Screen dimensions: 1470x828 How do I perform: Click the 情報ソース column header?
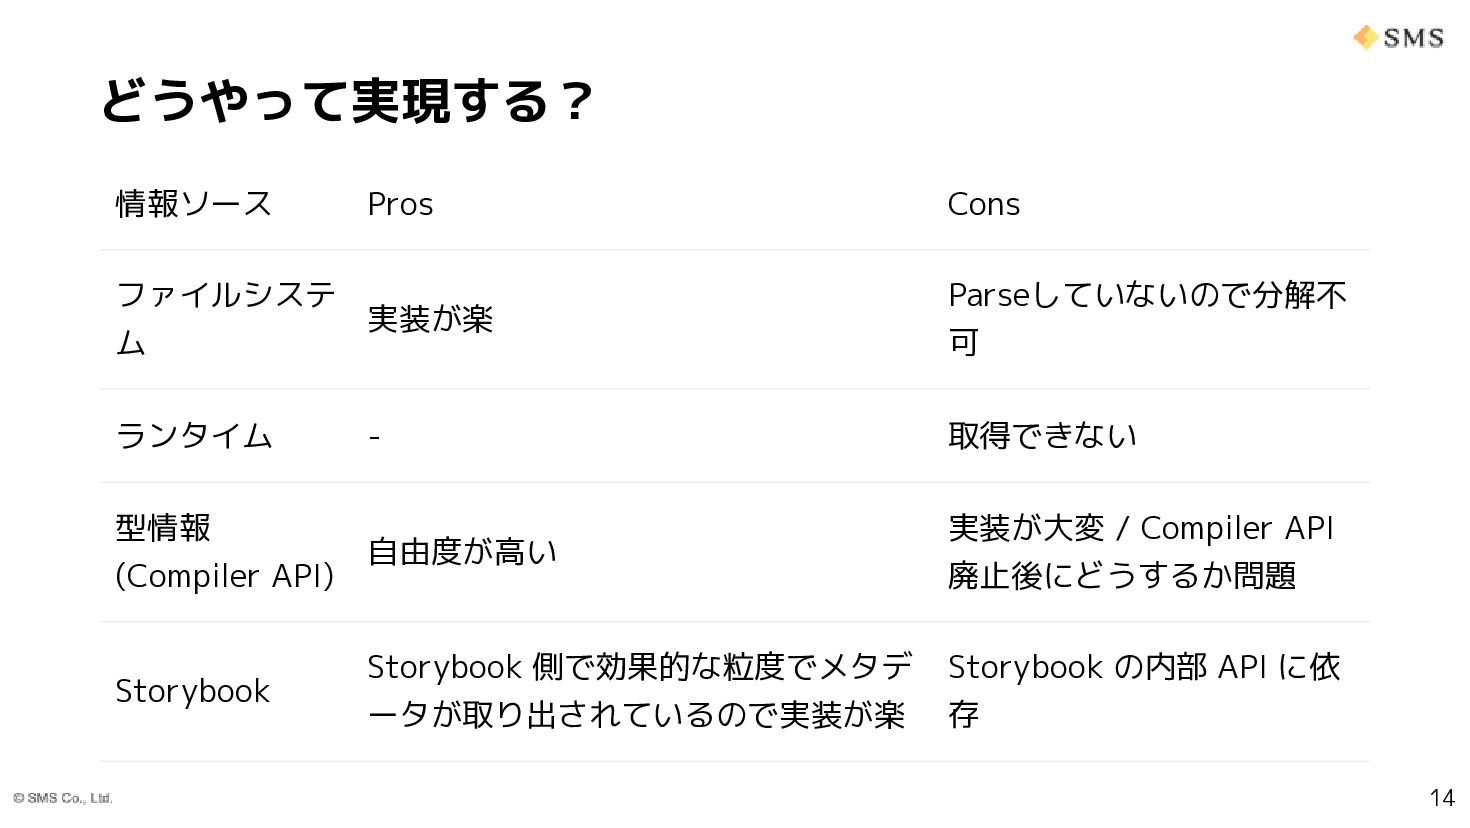click(x=194, y=204)
